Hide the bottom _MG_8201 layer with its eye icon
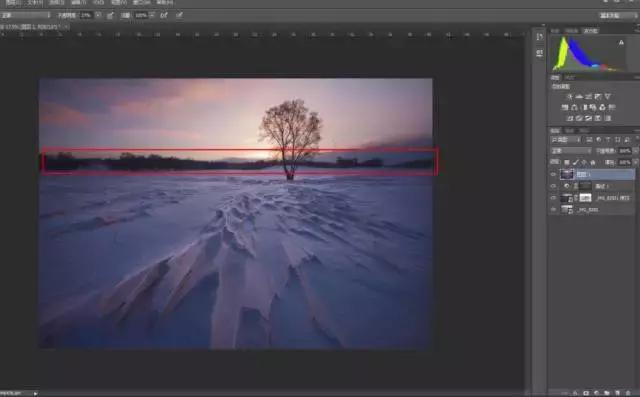 [x=553, y=209]
